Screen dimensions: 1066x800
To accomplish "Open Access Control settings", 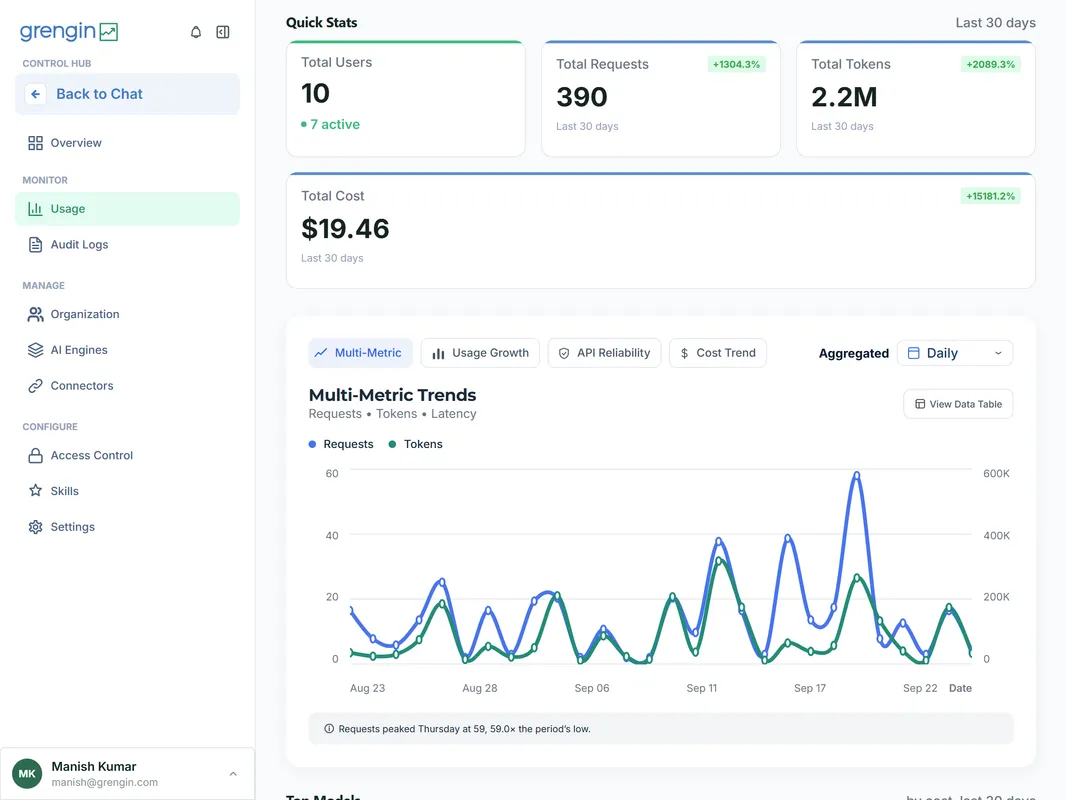I will pyautogui.click(x=127, y=455).
